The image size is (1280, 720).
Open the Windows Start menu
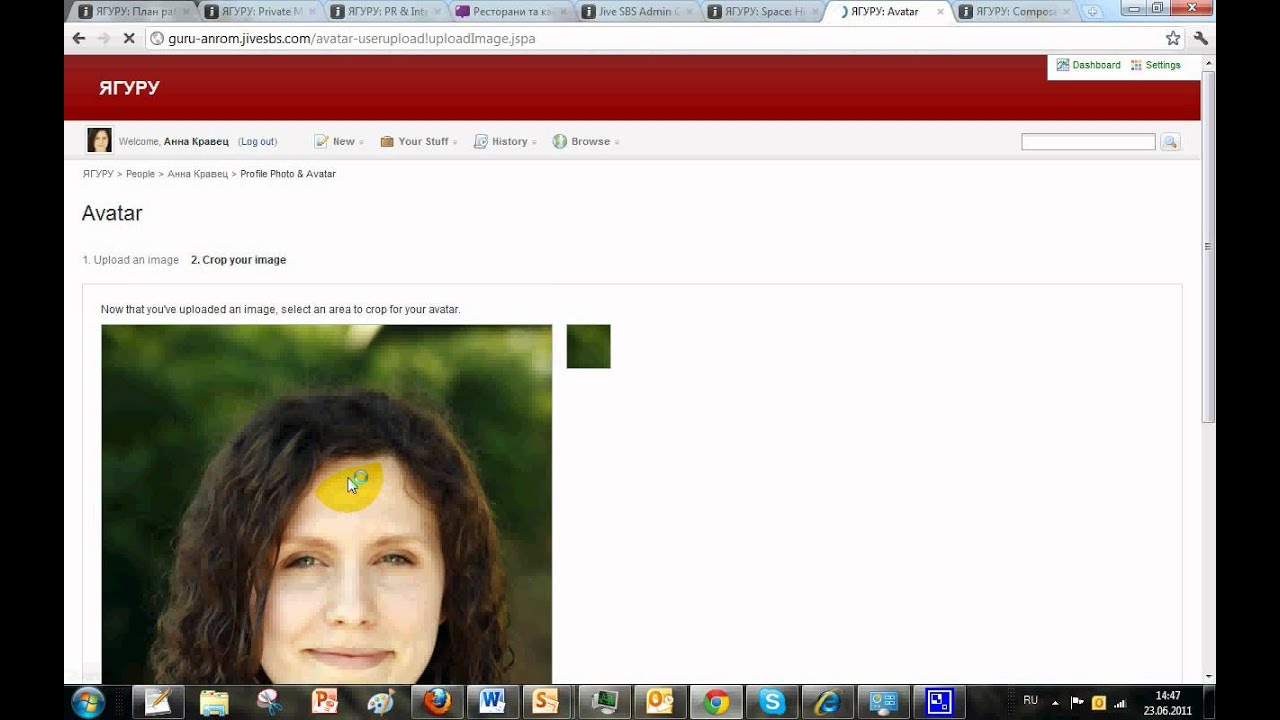pyautogui.click(x=88, y=702)
